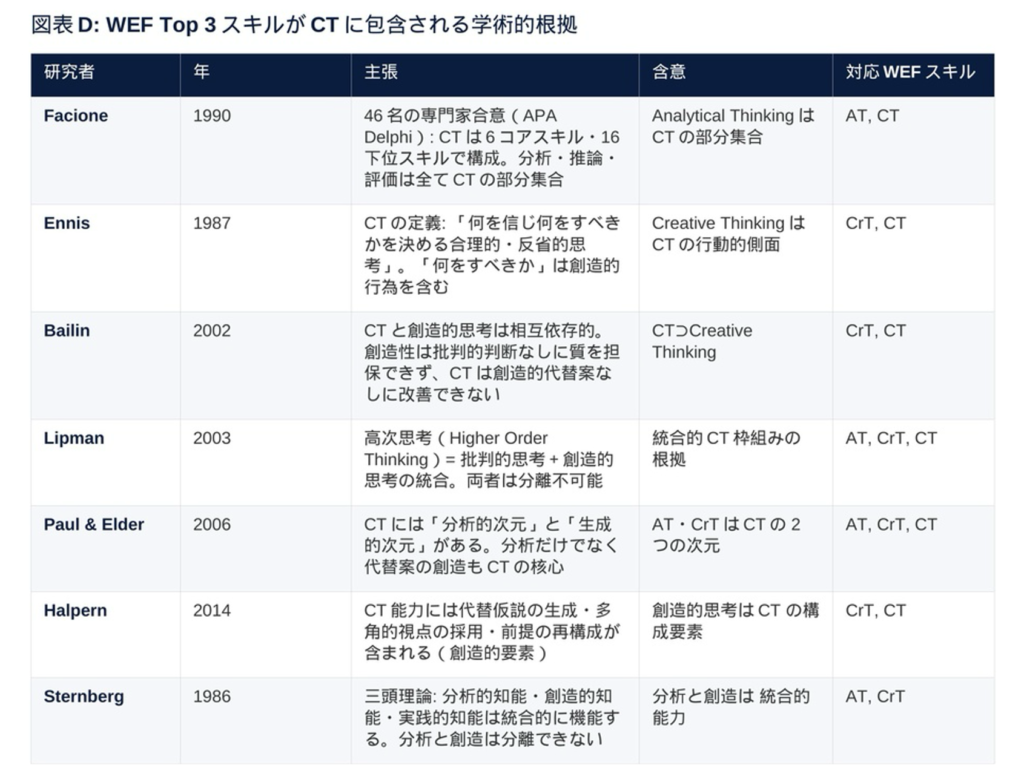Screen dimensions: 1024x765
Task: Click implication 分析と創造は 統合的能力
Action: pos(731,708)
